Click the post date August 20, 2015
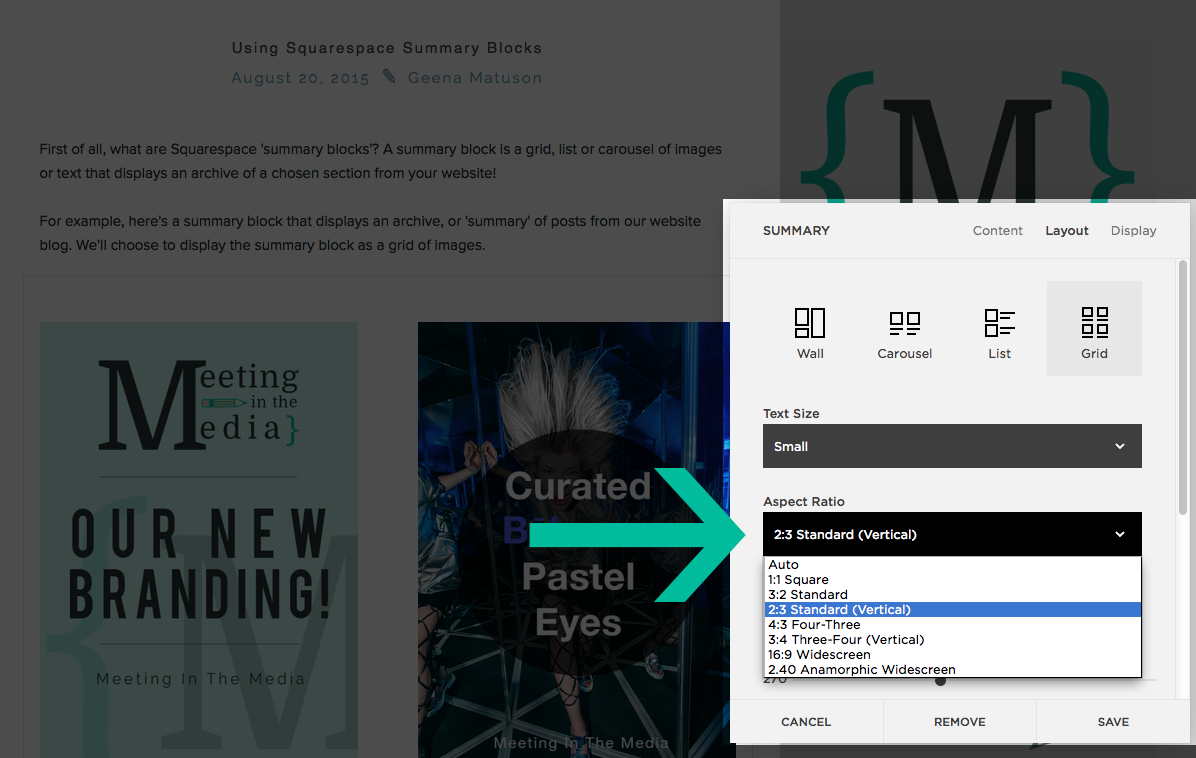 [300, 78]
